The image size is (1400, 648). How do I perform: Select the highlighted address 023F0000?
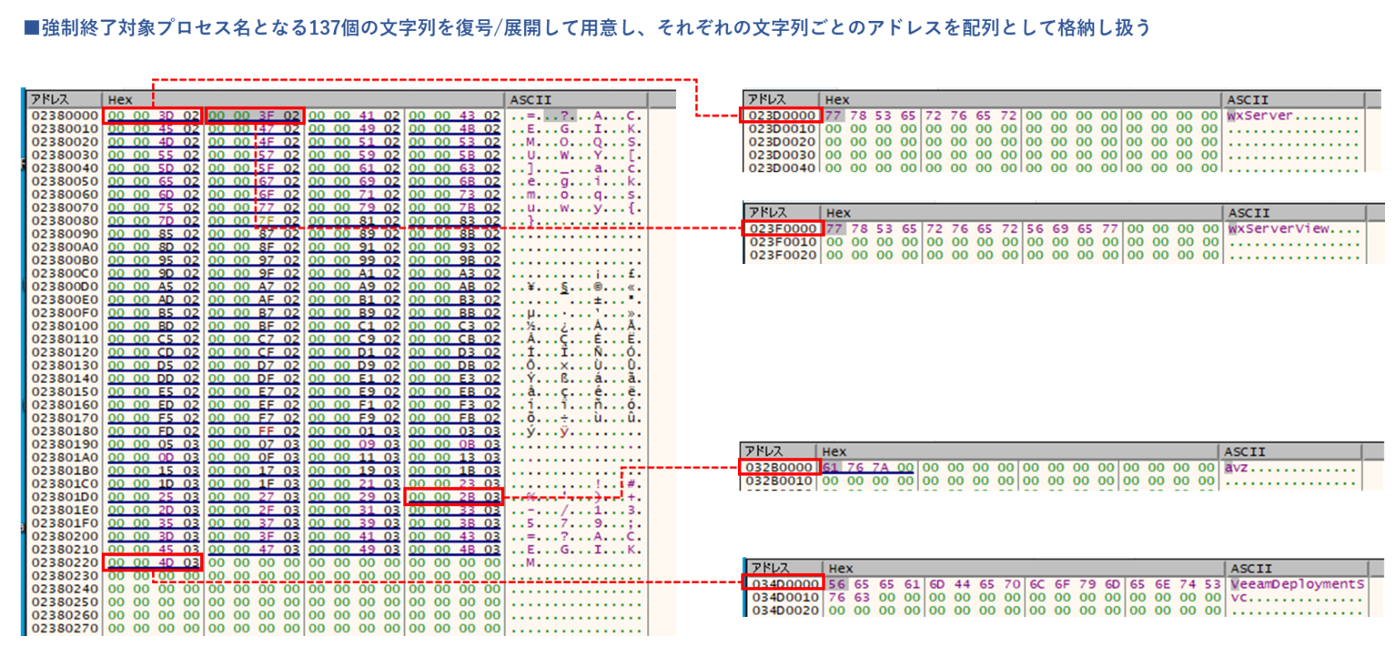(782, 229)
